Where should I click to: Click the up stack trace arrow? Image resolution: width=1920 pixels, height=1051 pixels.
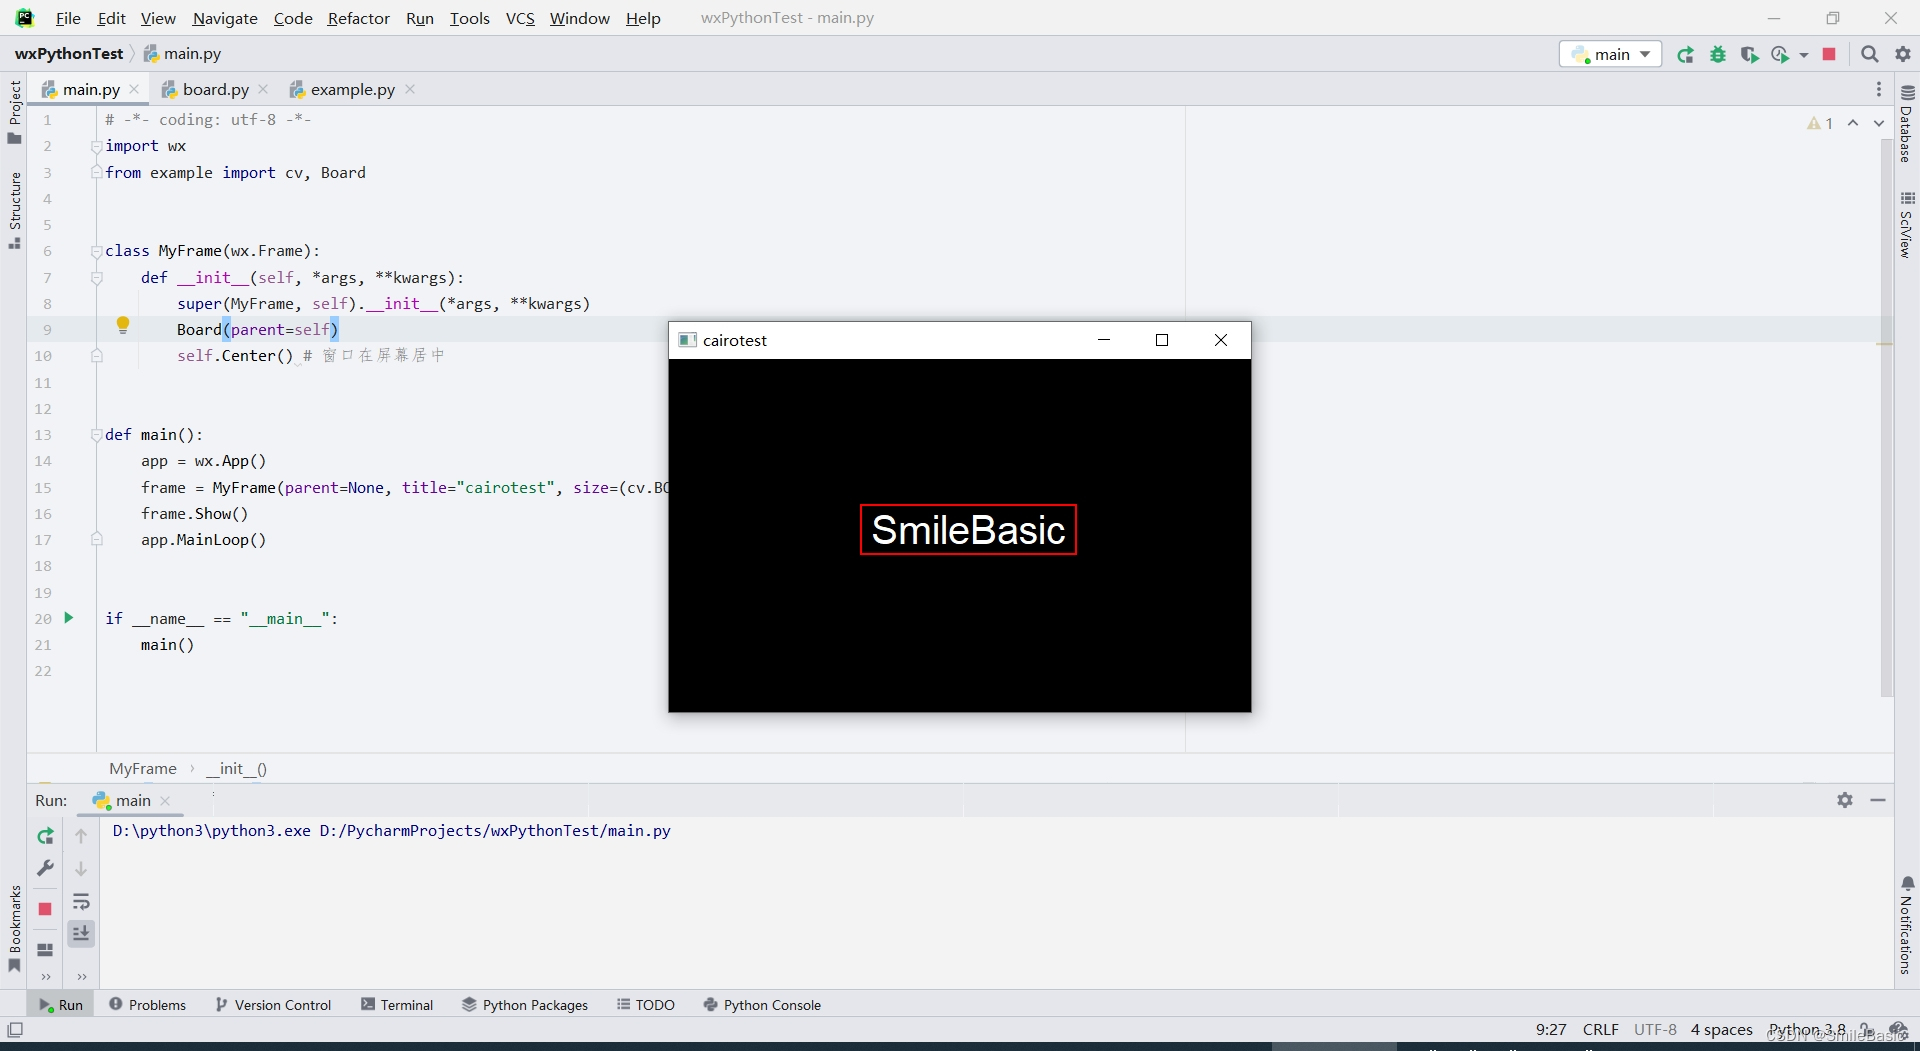click(81, 836)
